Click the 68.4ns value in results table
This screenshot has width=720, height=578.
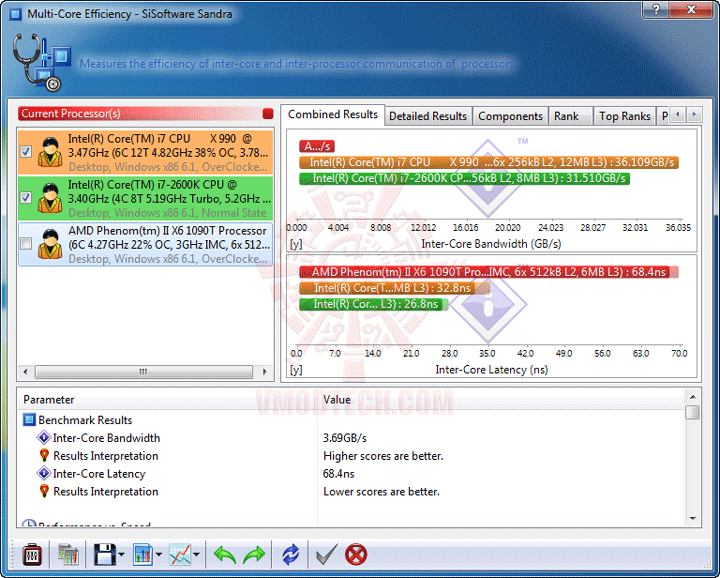tap(338, 473)
